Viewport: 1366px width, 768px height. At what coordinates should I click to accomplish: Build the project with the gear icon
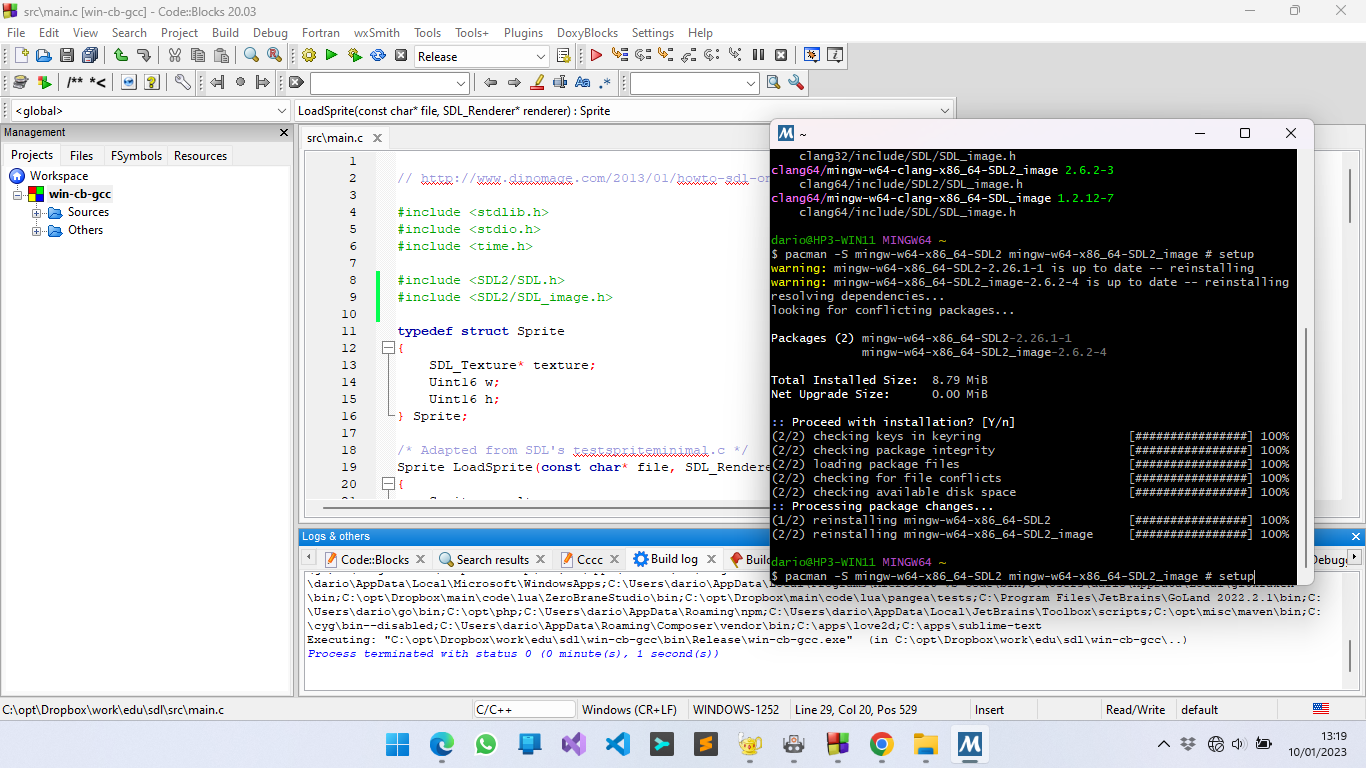(x=308, y=56)
